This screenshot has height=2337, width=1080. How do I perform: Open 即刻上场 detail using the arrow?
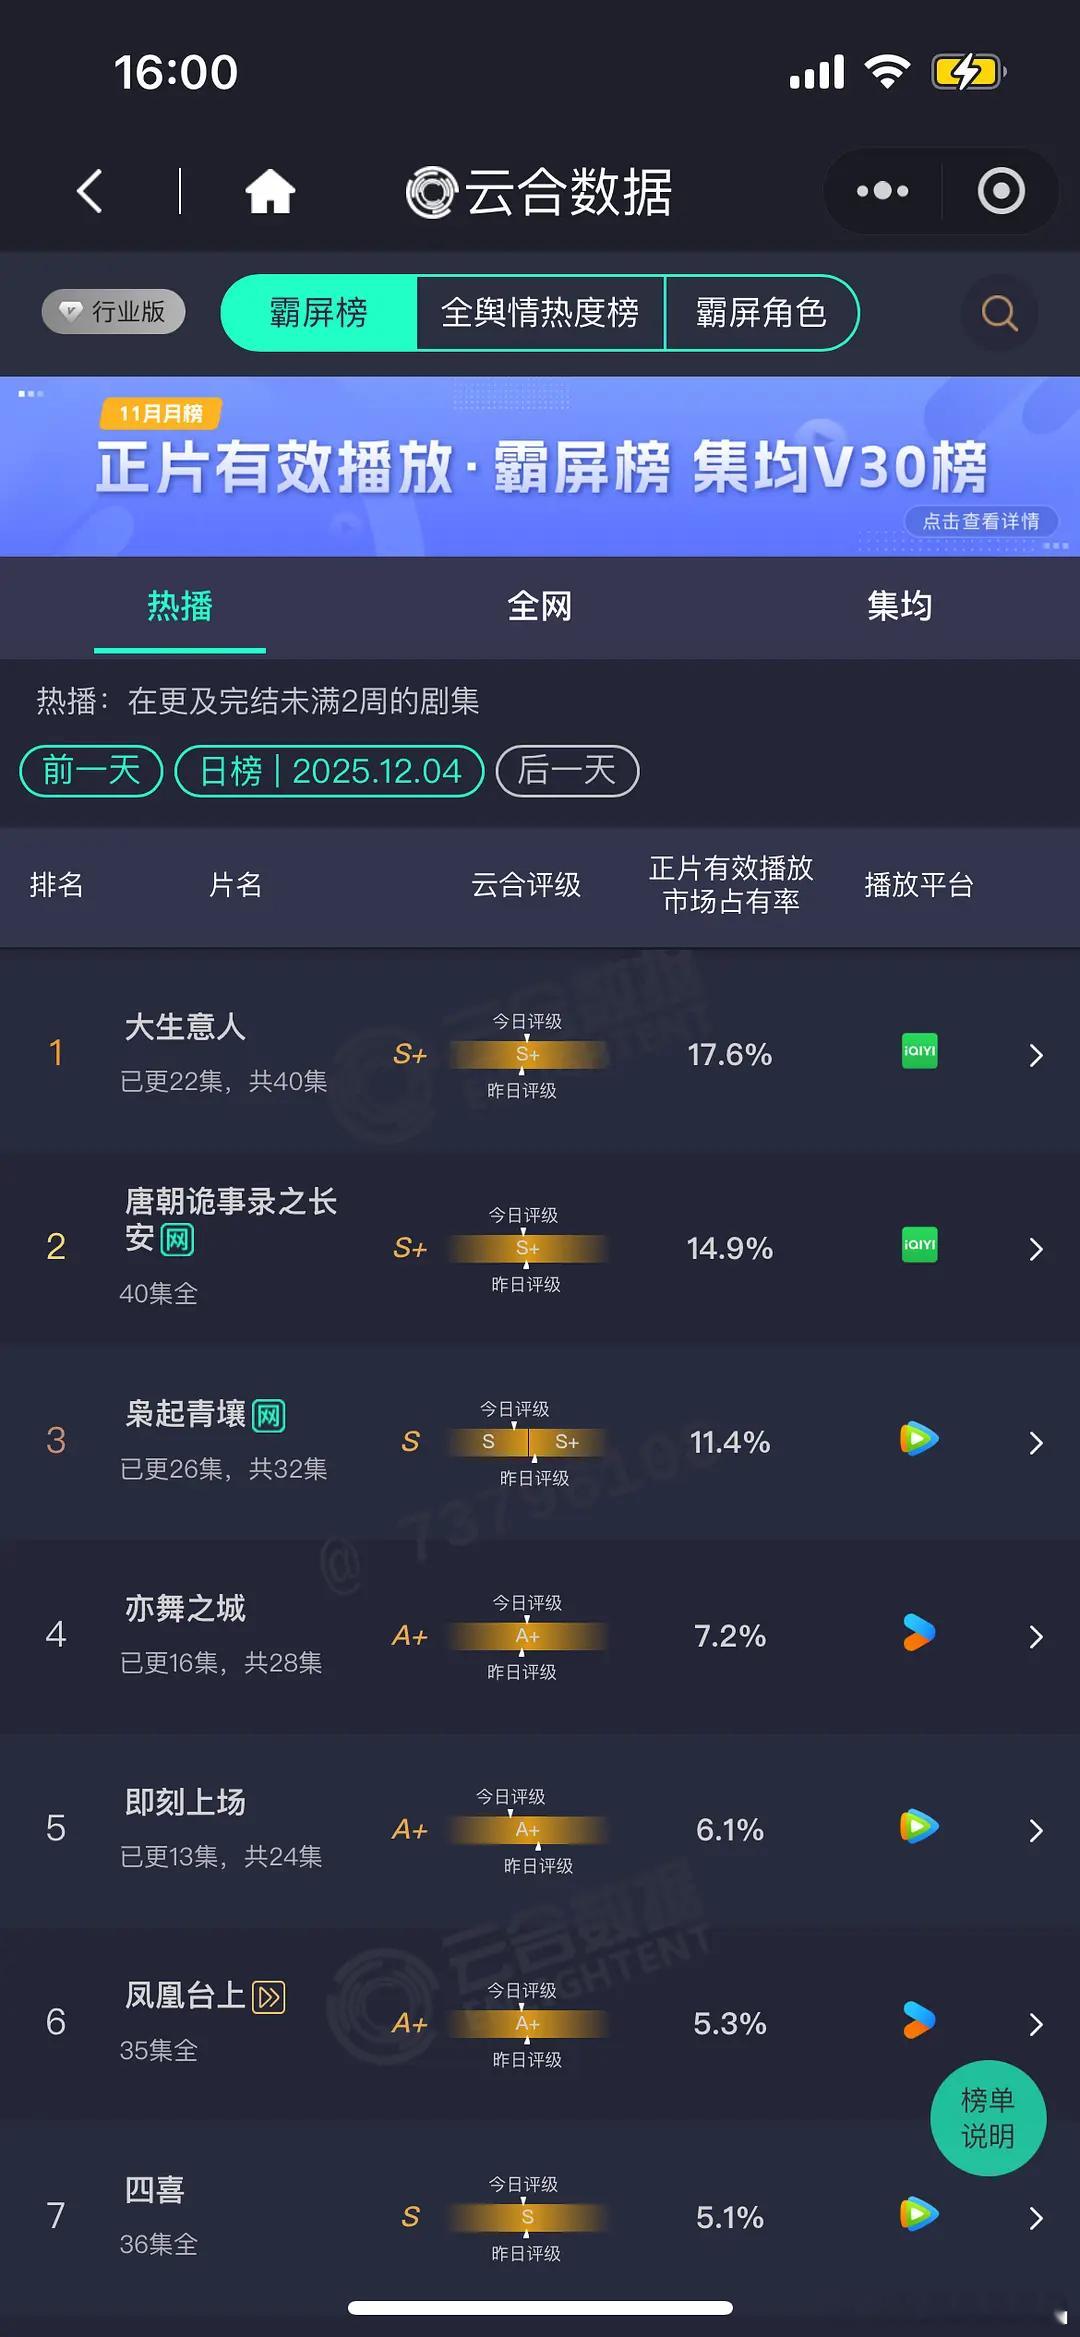coord(1036,1830)
